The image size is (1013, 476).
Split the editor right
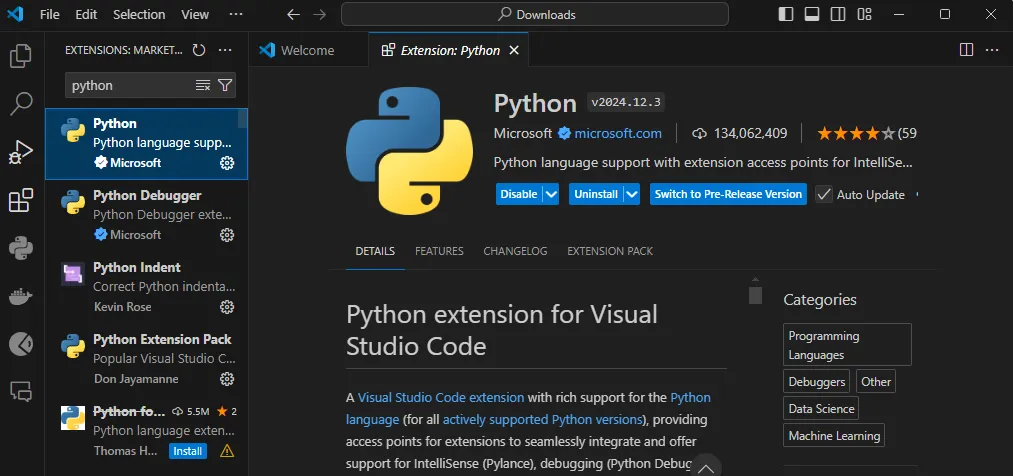pyautogui.click(x=966, y=50)
